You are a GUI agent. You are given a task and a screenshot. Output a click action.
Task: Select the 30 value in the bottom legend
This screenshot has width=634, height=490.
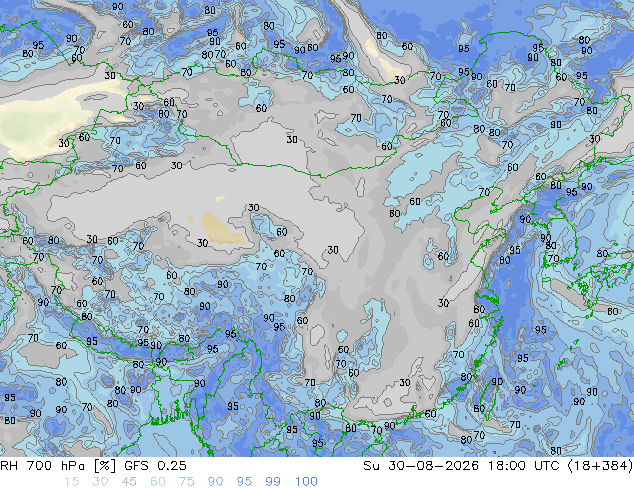click(x=100, y=482)
